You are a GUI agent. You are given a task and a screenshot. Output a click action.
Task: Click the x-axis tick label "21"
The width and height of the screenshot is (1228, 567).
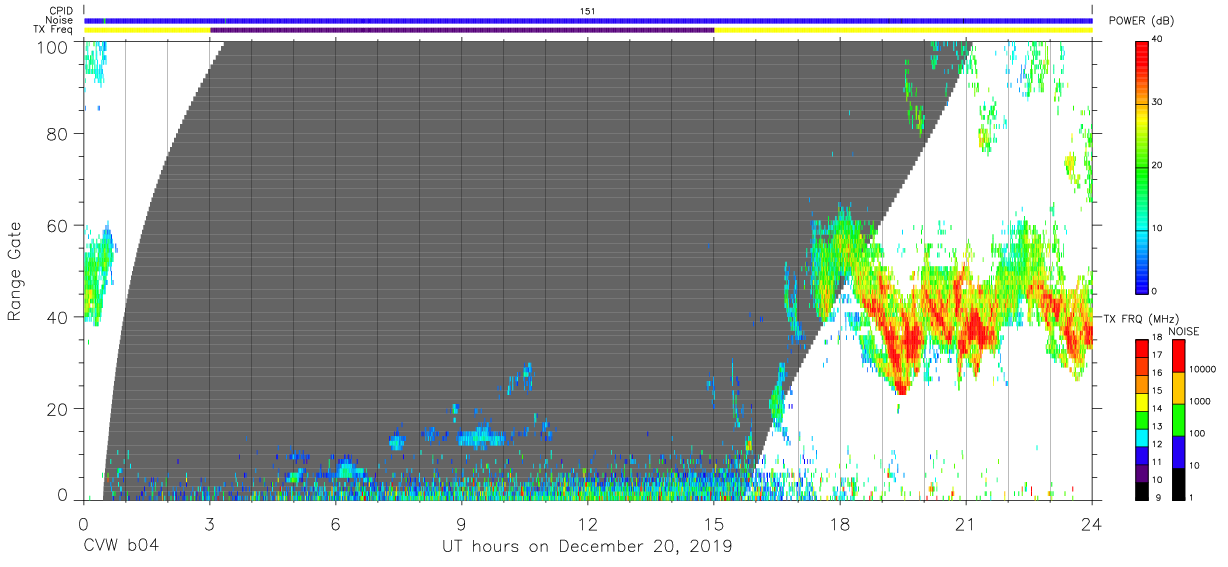[966, 523]
